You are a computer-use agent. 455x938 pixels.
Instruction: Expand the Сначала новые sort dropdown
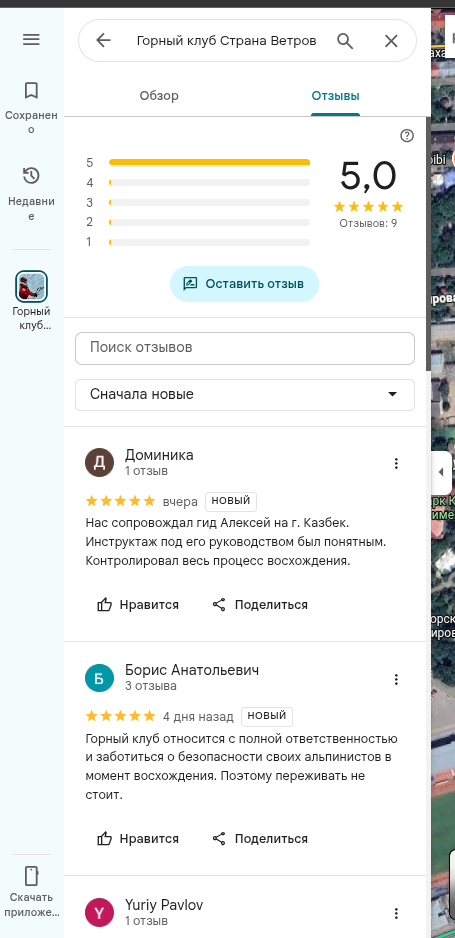245,395
